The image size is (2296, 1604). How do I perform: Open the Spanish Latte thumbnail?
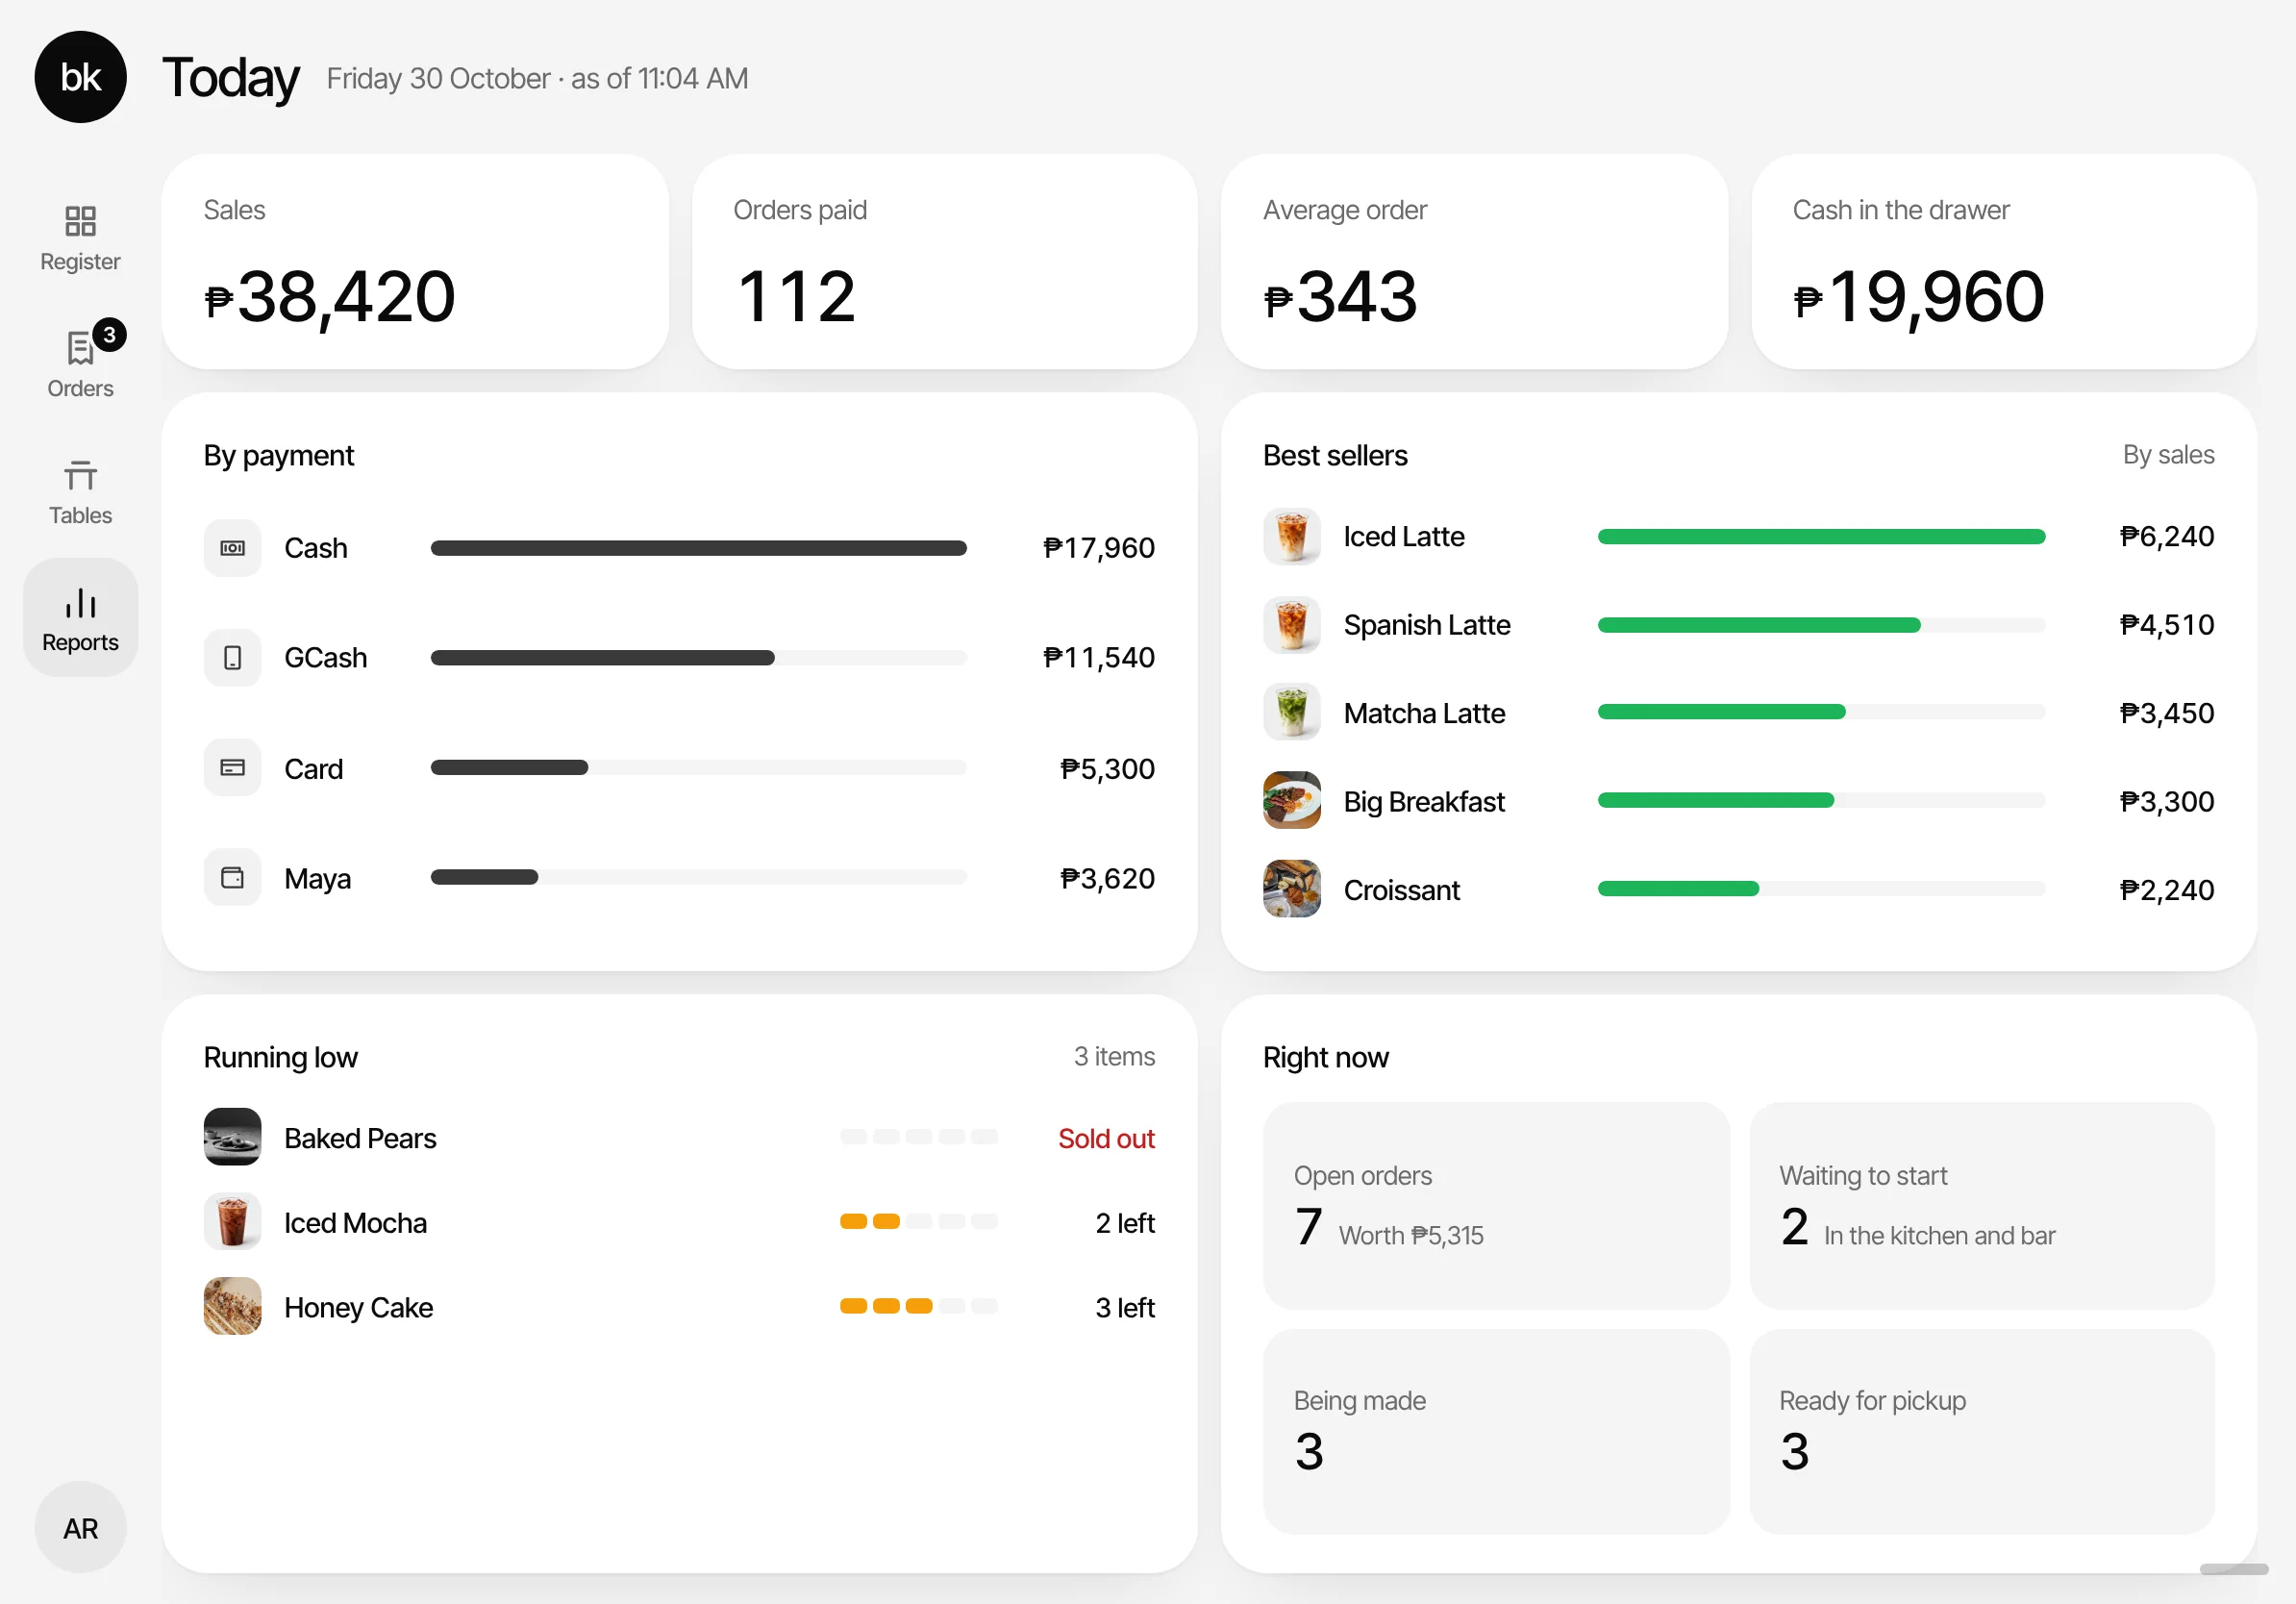(1291, 625)
